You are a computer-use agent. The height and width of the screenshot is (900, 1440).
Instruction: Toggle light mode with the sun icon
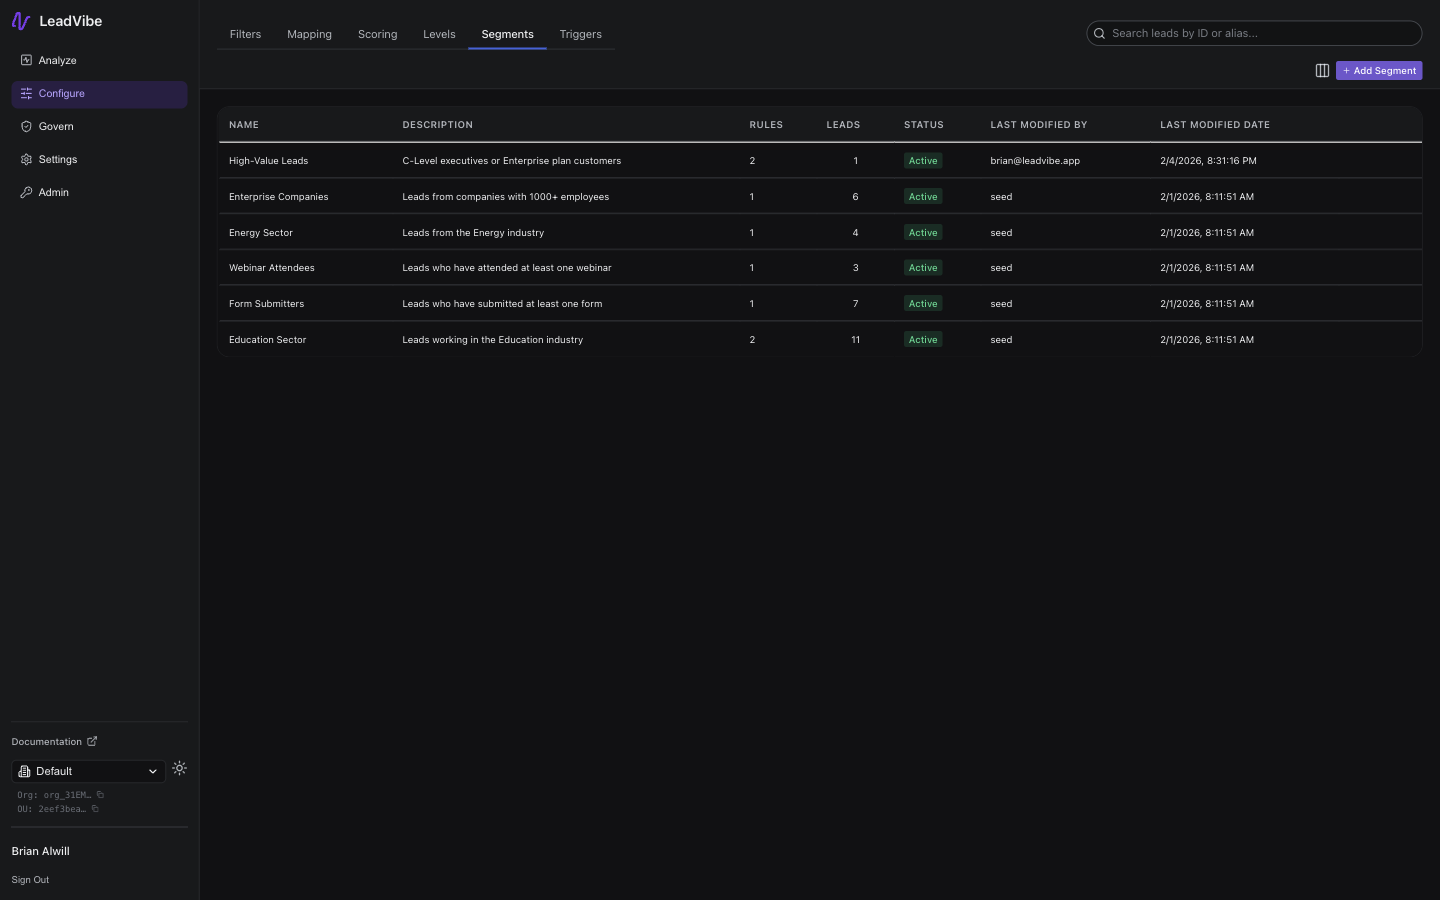pos(180,768)
